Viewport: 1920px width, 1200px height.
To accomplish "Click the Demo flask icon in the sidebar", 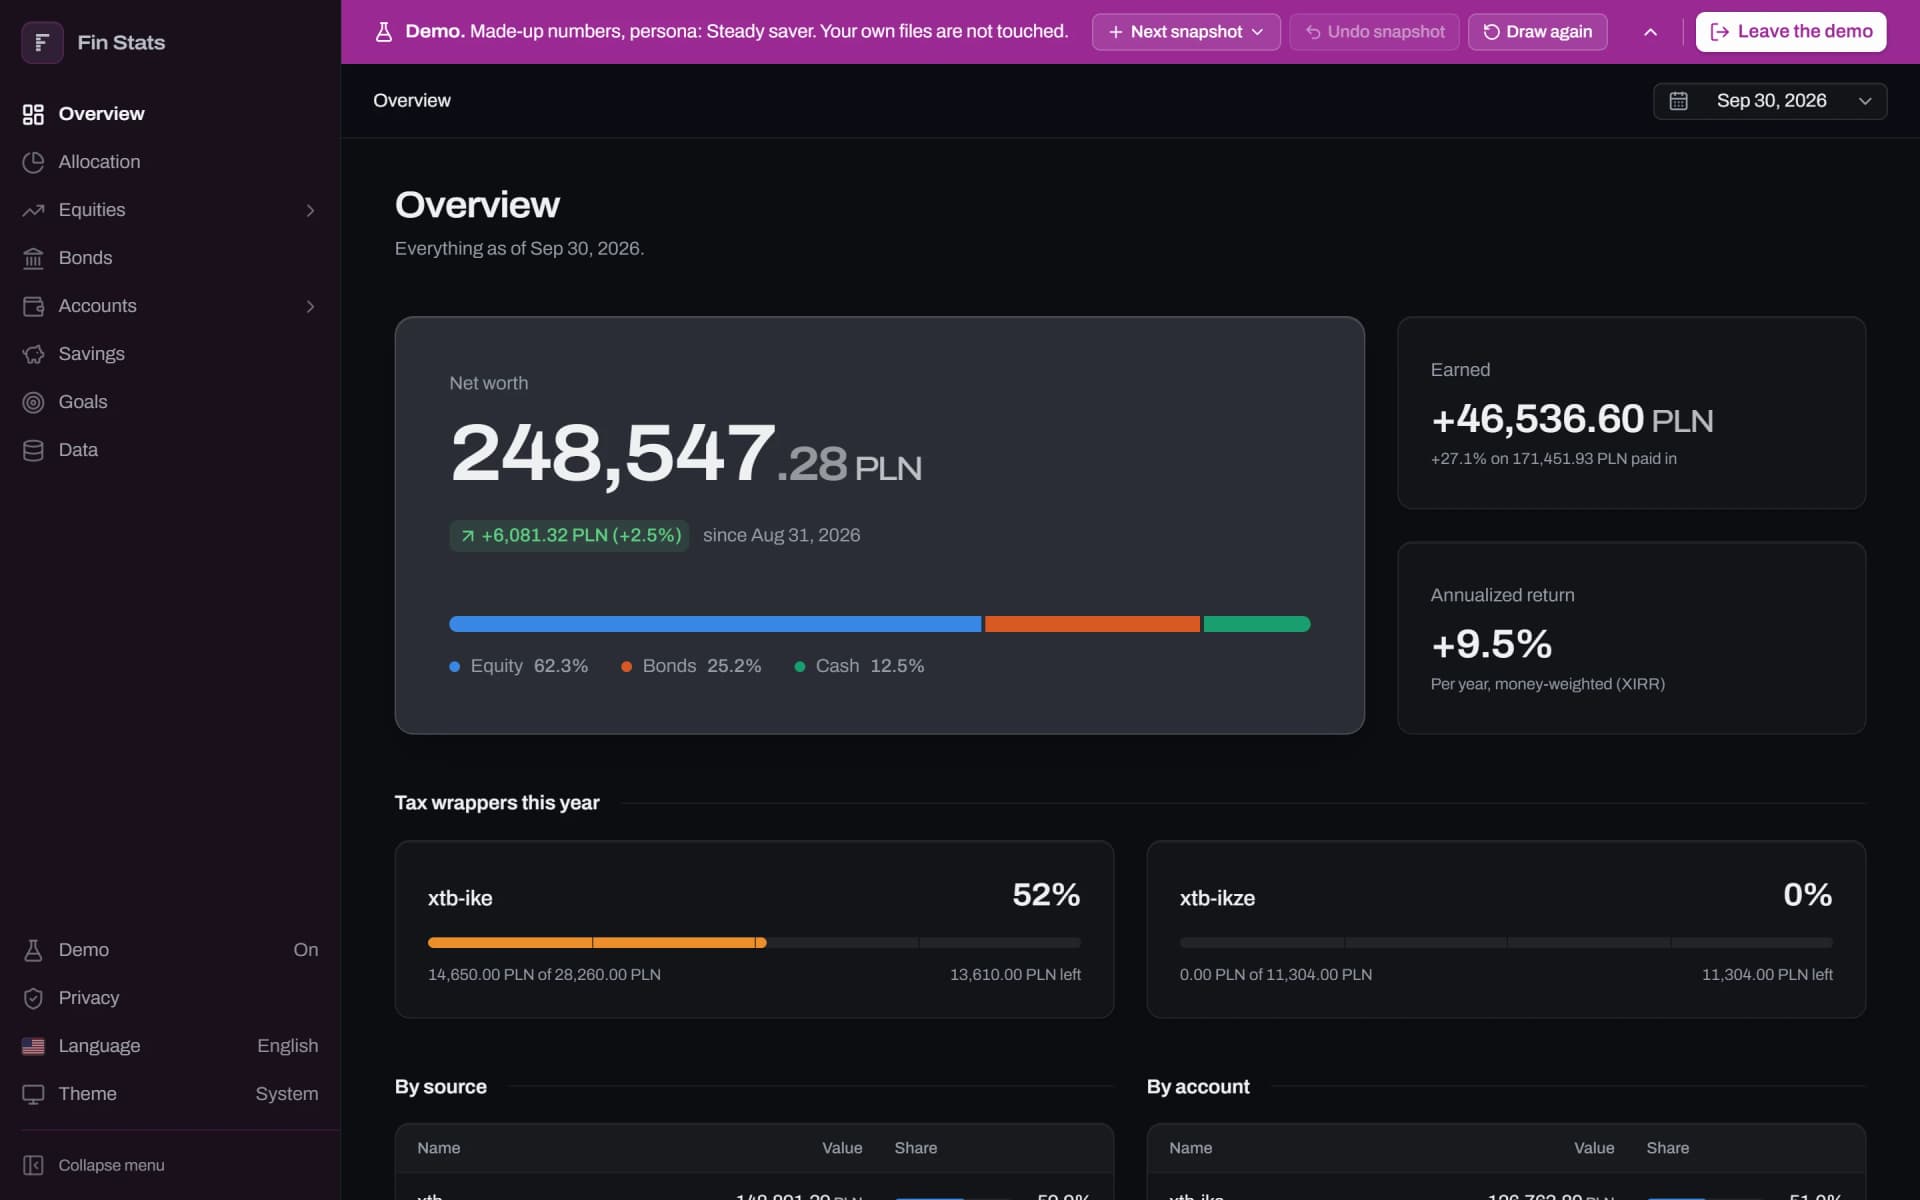I will (x=33, y=950).
